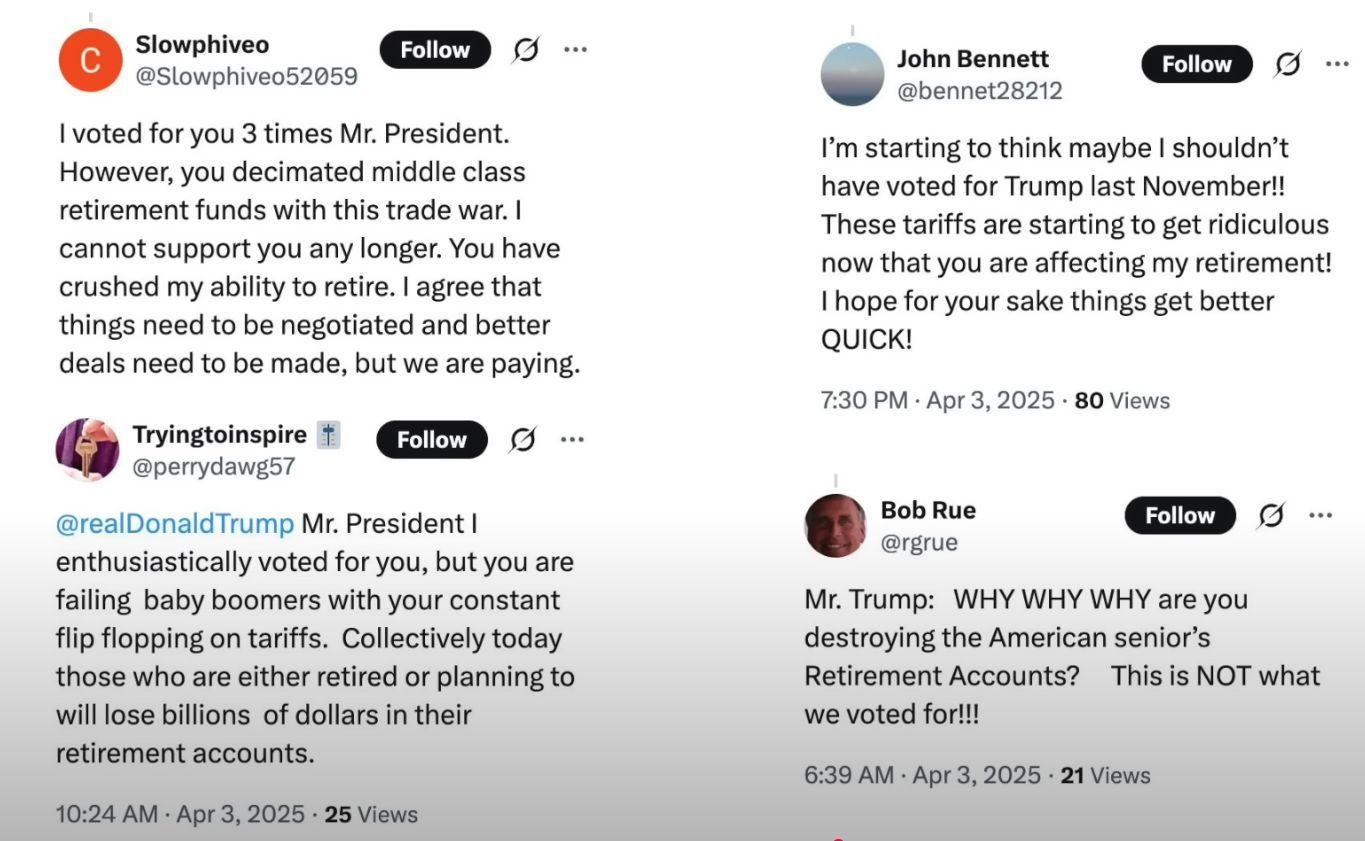This screenshot has height=841, width=1365.
Task: Open Slowphiveo's orange C avatar
Action: (x=90, y=60)
